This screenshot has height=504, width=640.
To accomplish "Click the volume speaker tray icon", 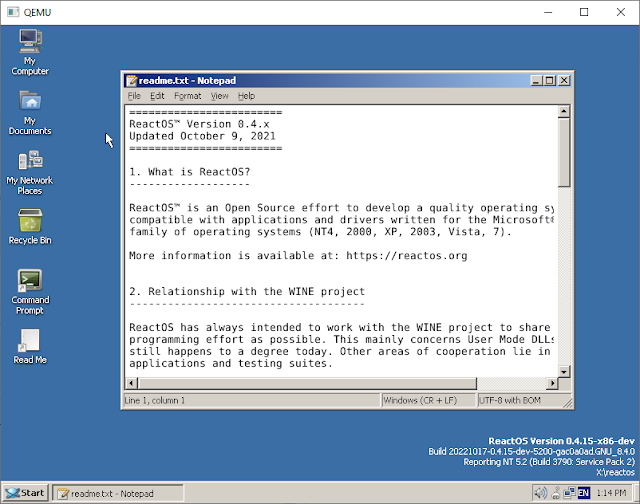I will tap(540, 493).
